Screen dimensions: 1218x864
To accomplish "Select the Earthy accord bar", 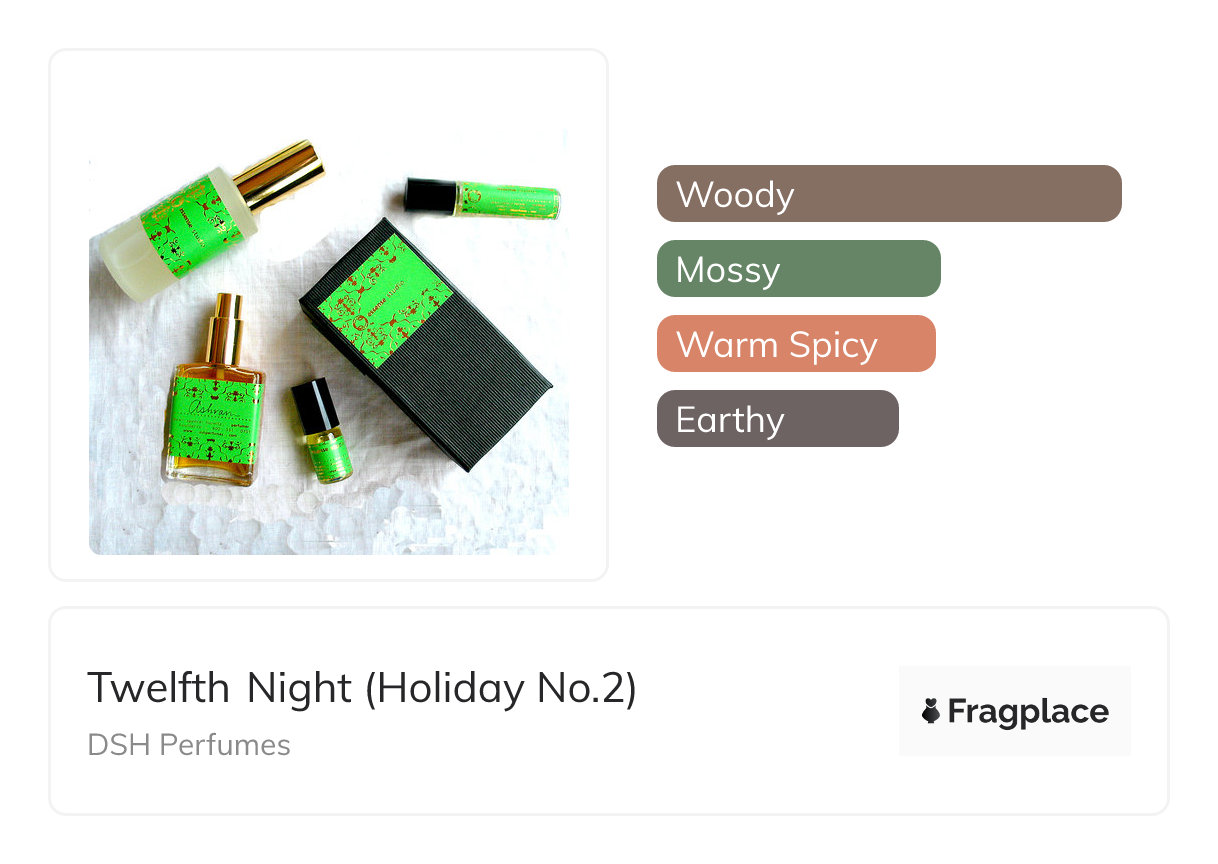I will click(777, 419).
